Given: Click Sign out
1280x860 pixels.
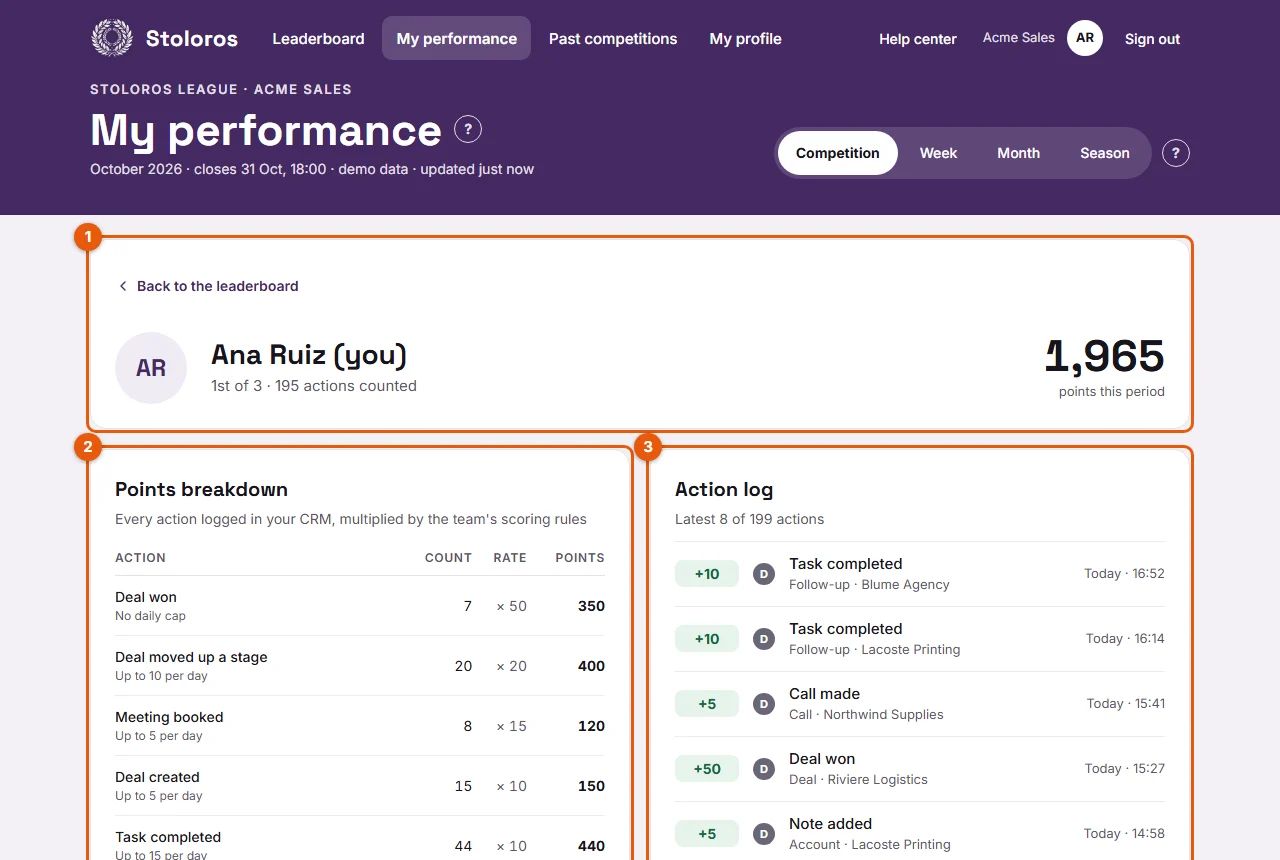Looking at the screenshot, I should pos(1152,39).
